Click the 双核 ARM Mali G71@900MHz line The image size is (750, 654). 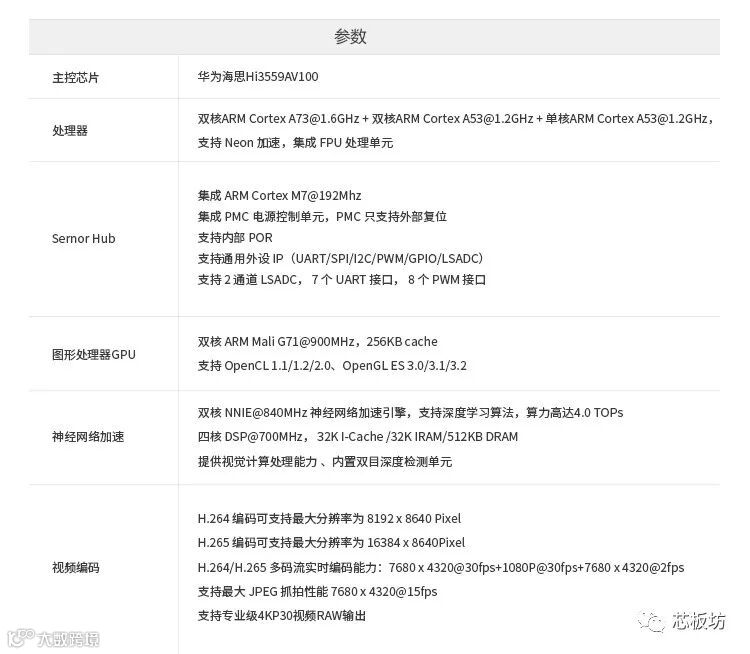coord(318,342)
